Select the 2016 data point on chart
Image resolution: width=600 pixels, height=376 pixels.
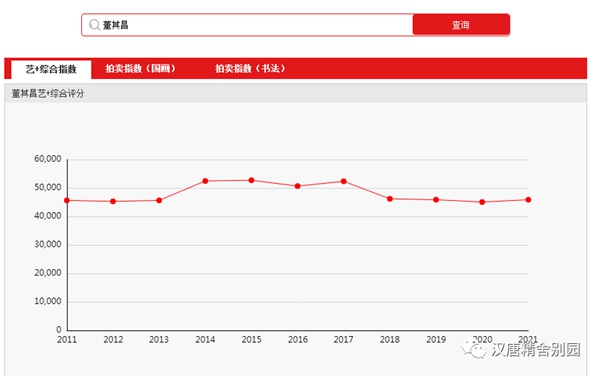tap(298, 186)
